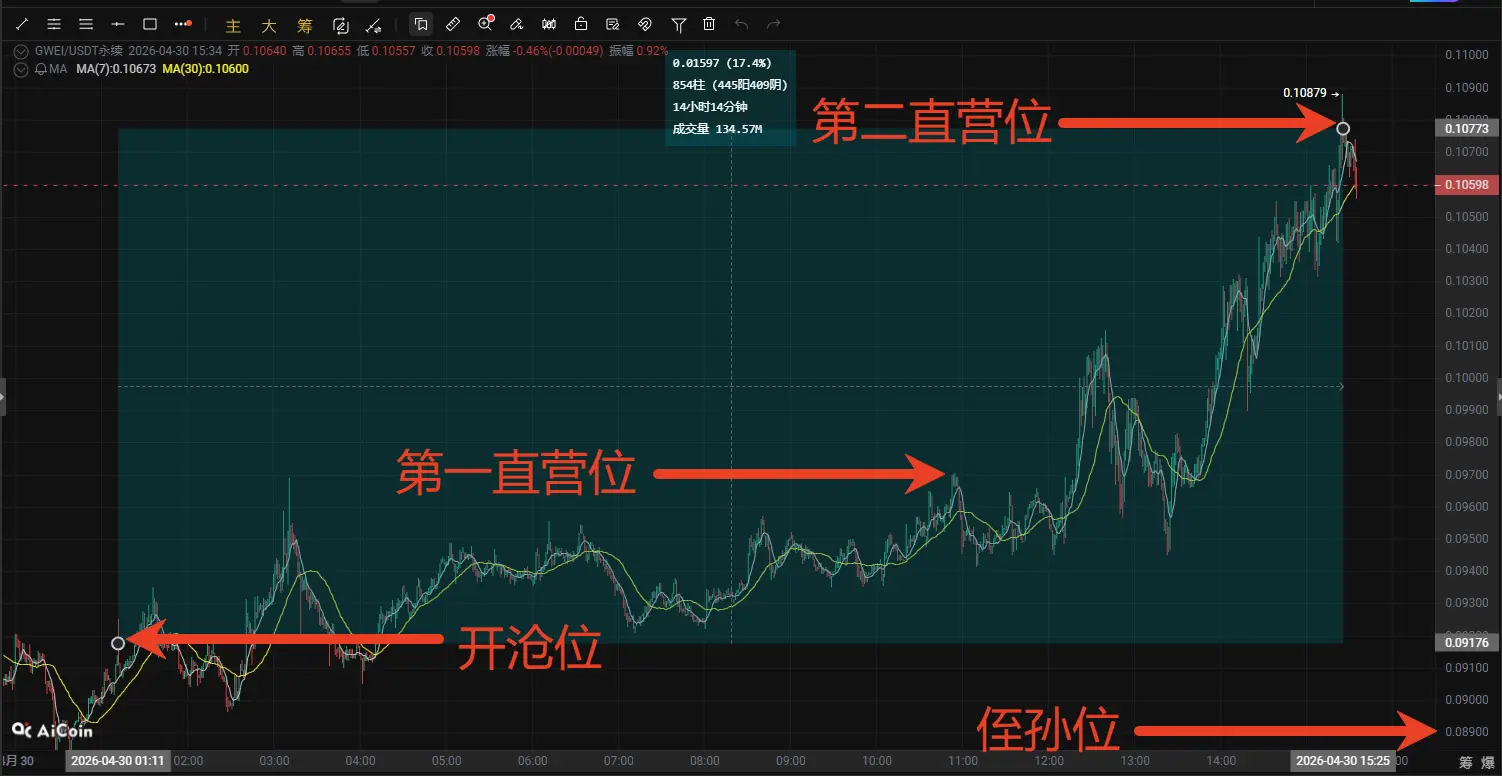The image size is (1502, 776).
Task: Select the rectangle shape drawing tool
Action: point(150,24)
